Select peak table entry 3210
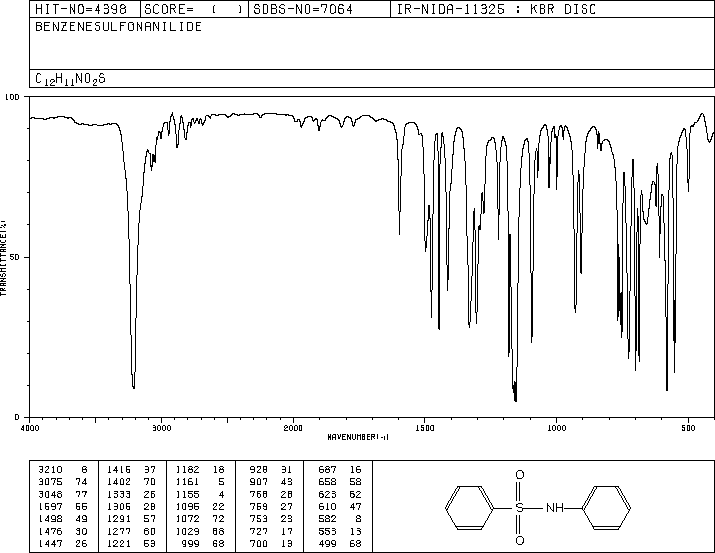 point(62,470)
